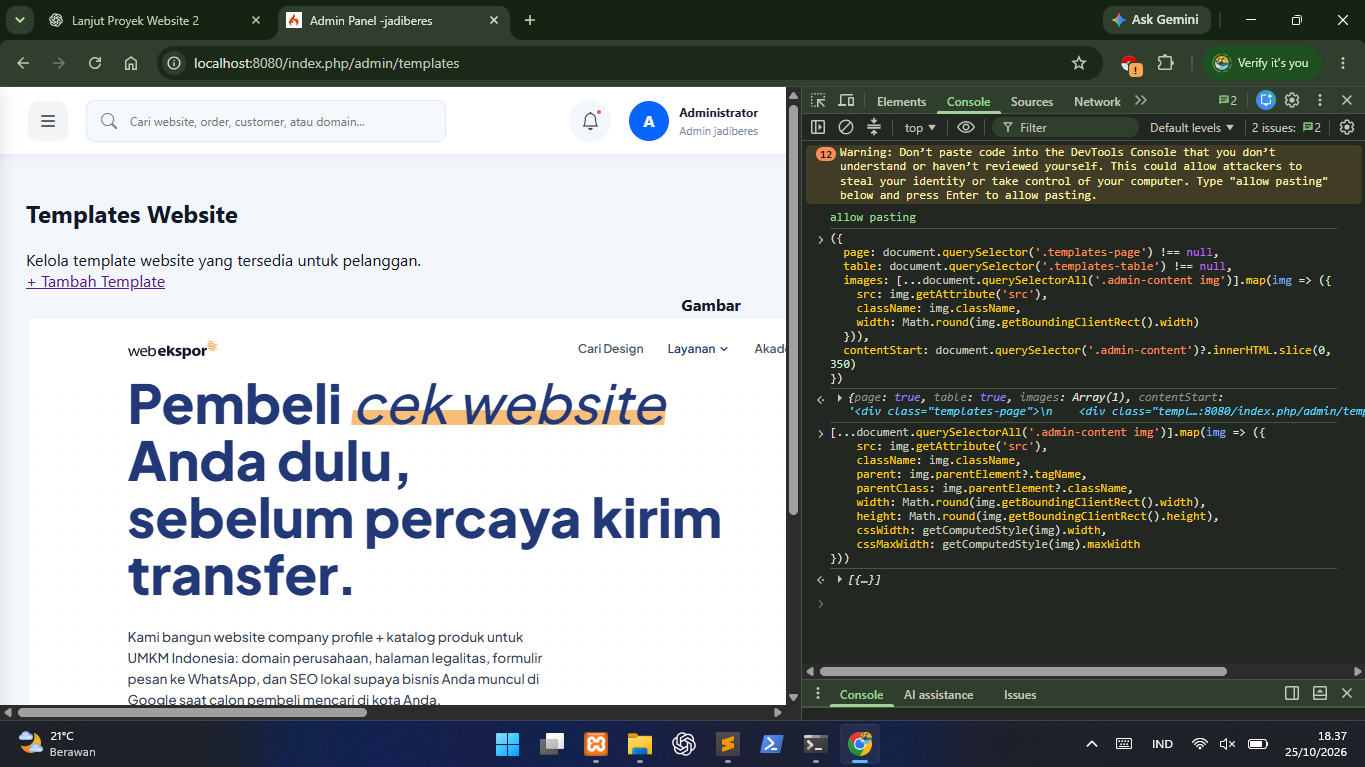Image resolution: width=1365 pixels, height=767 pixels.
Task: Go to the browser home button
Action: coord(131,63)
